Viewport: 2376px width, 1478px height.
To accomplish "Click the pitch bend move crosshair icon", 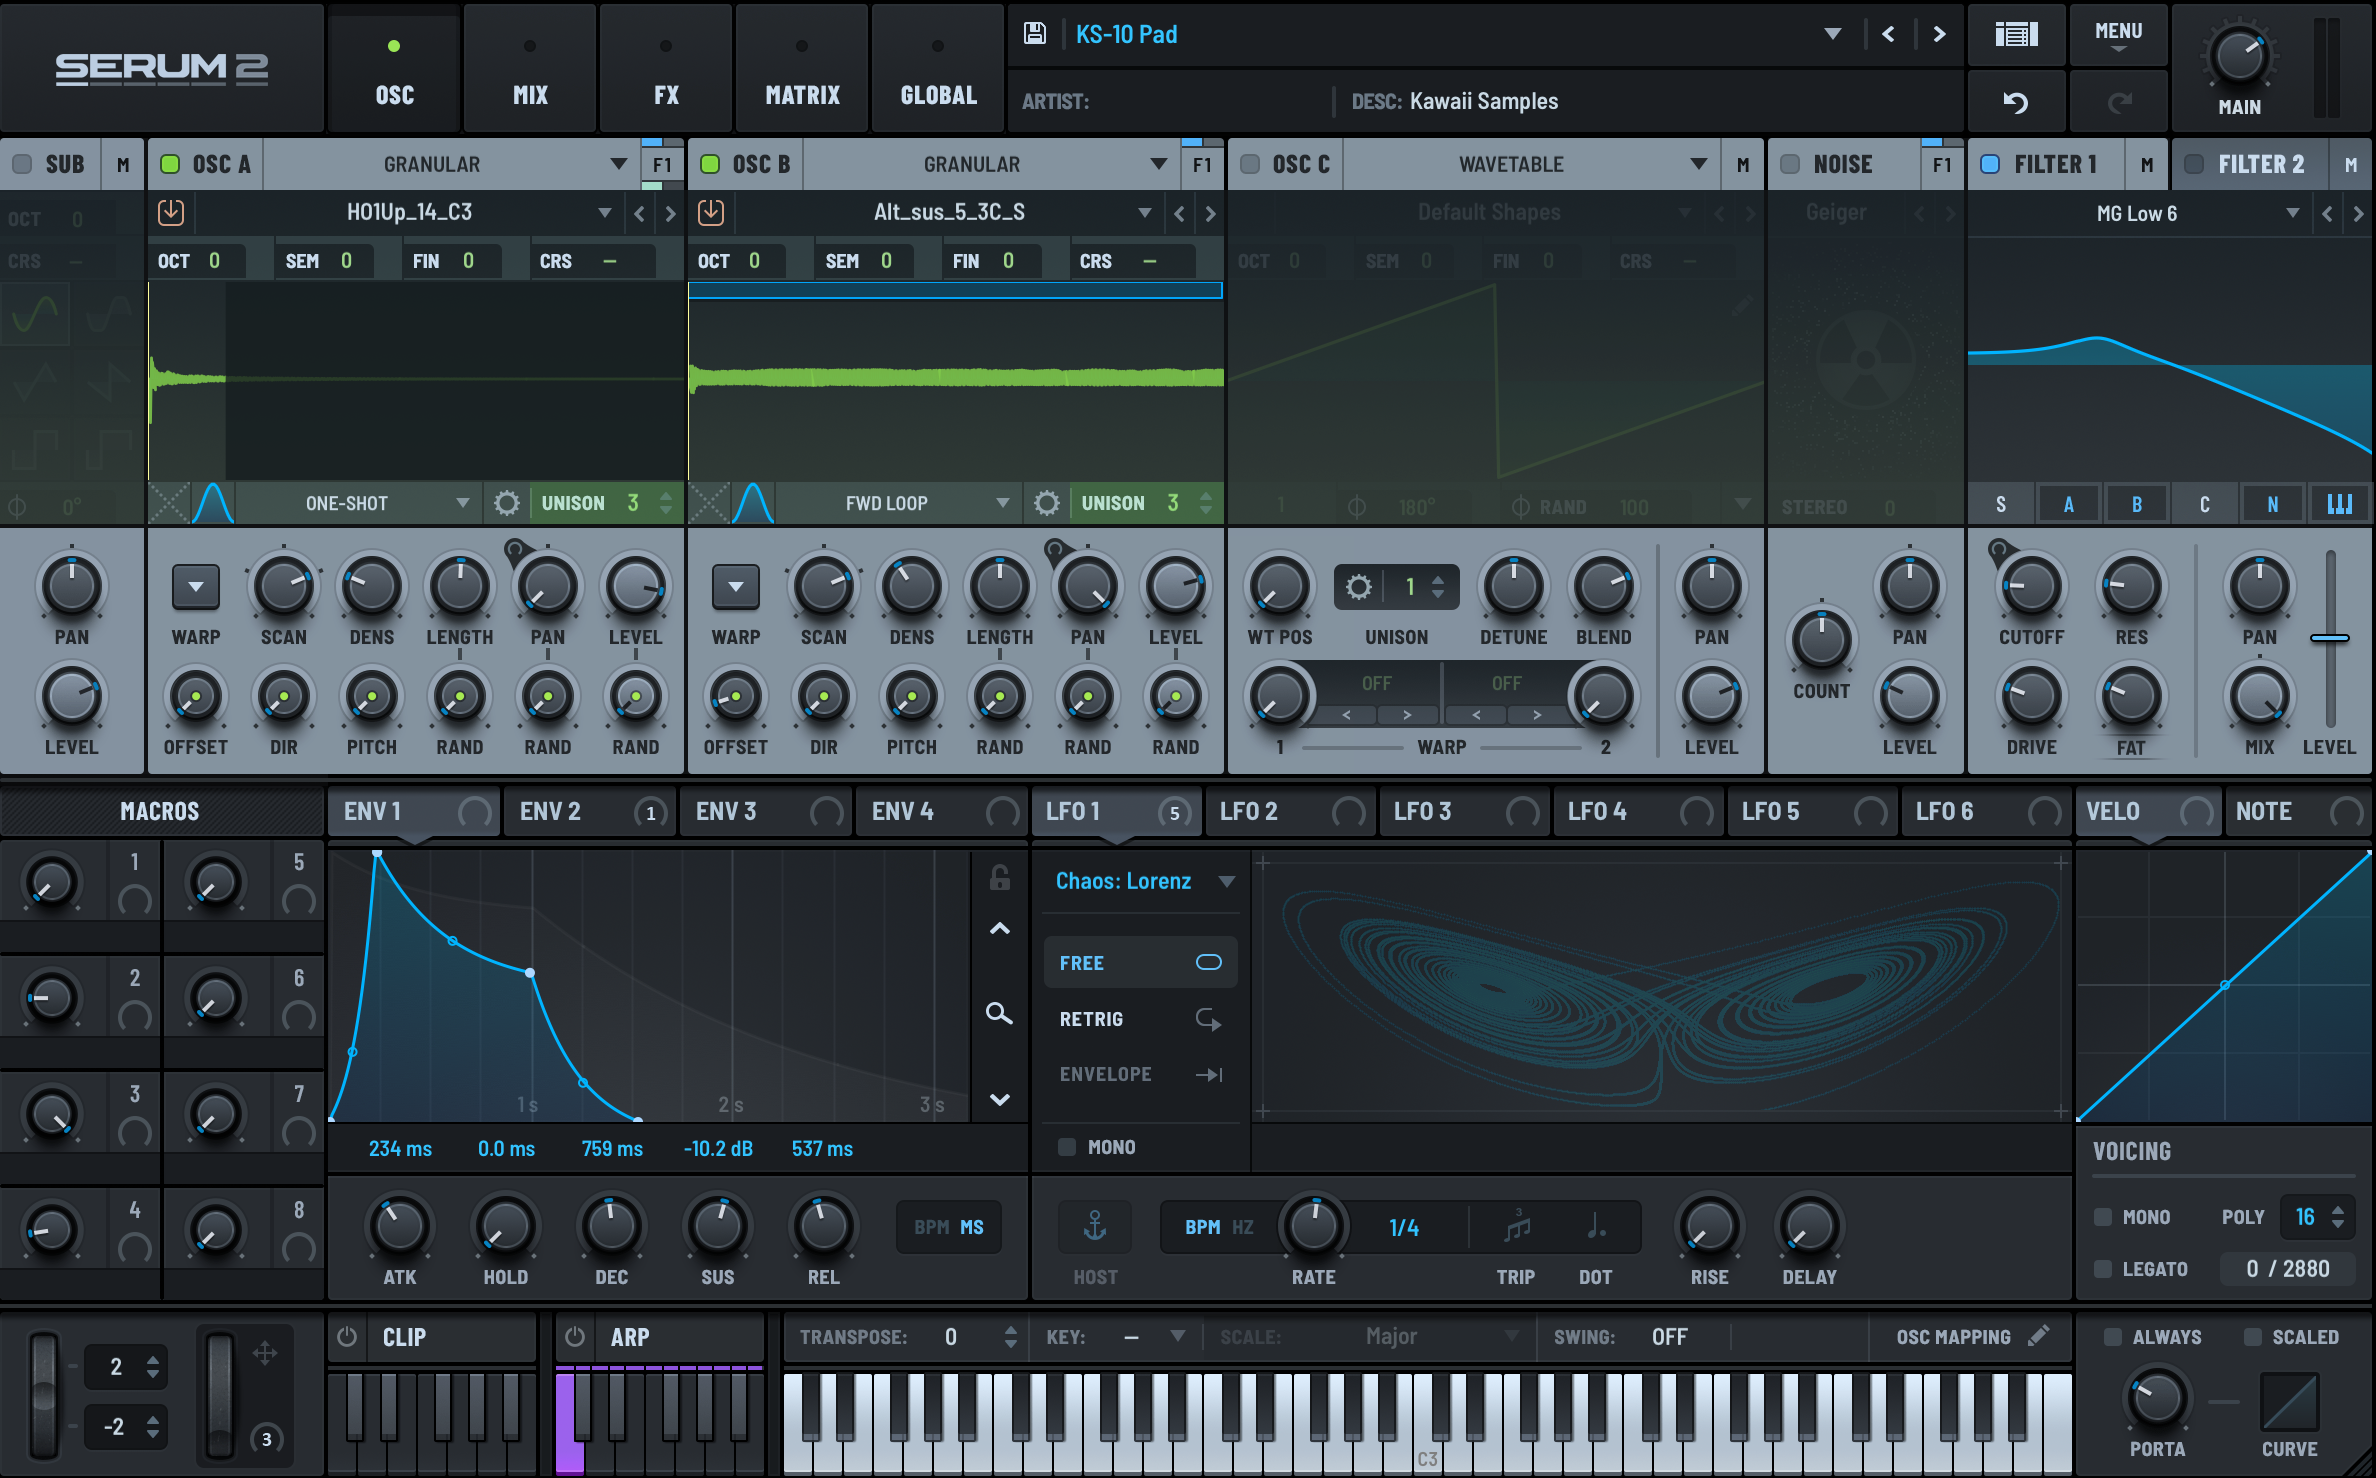I will click(x=265, y=1353).
